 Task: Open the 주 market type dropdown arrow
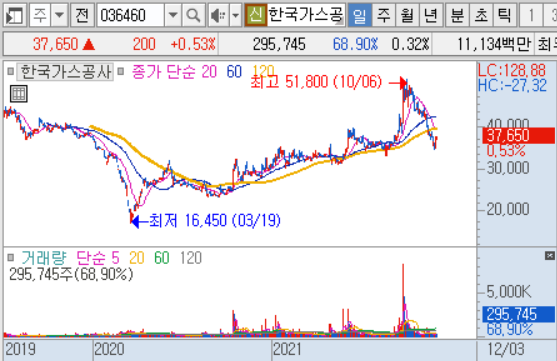click(59, 15)
